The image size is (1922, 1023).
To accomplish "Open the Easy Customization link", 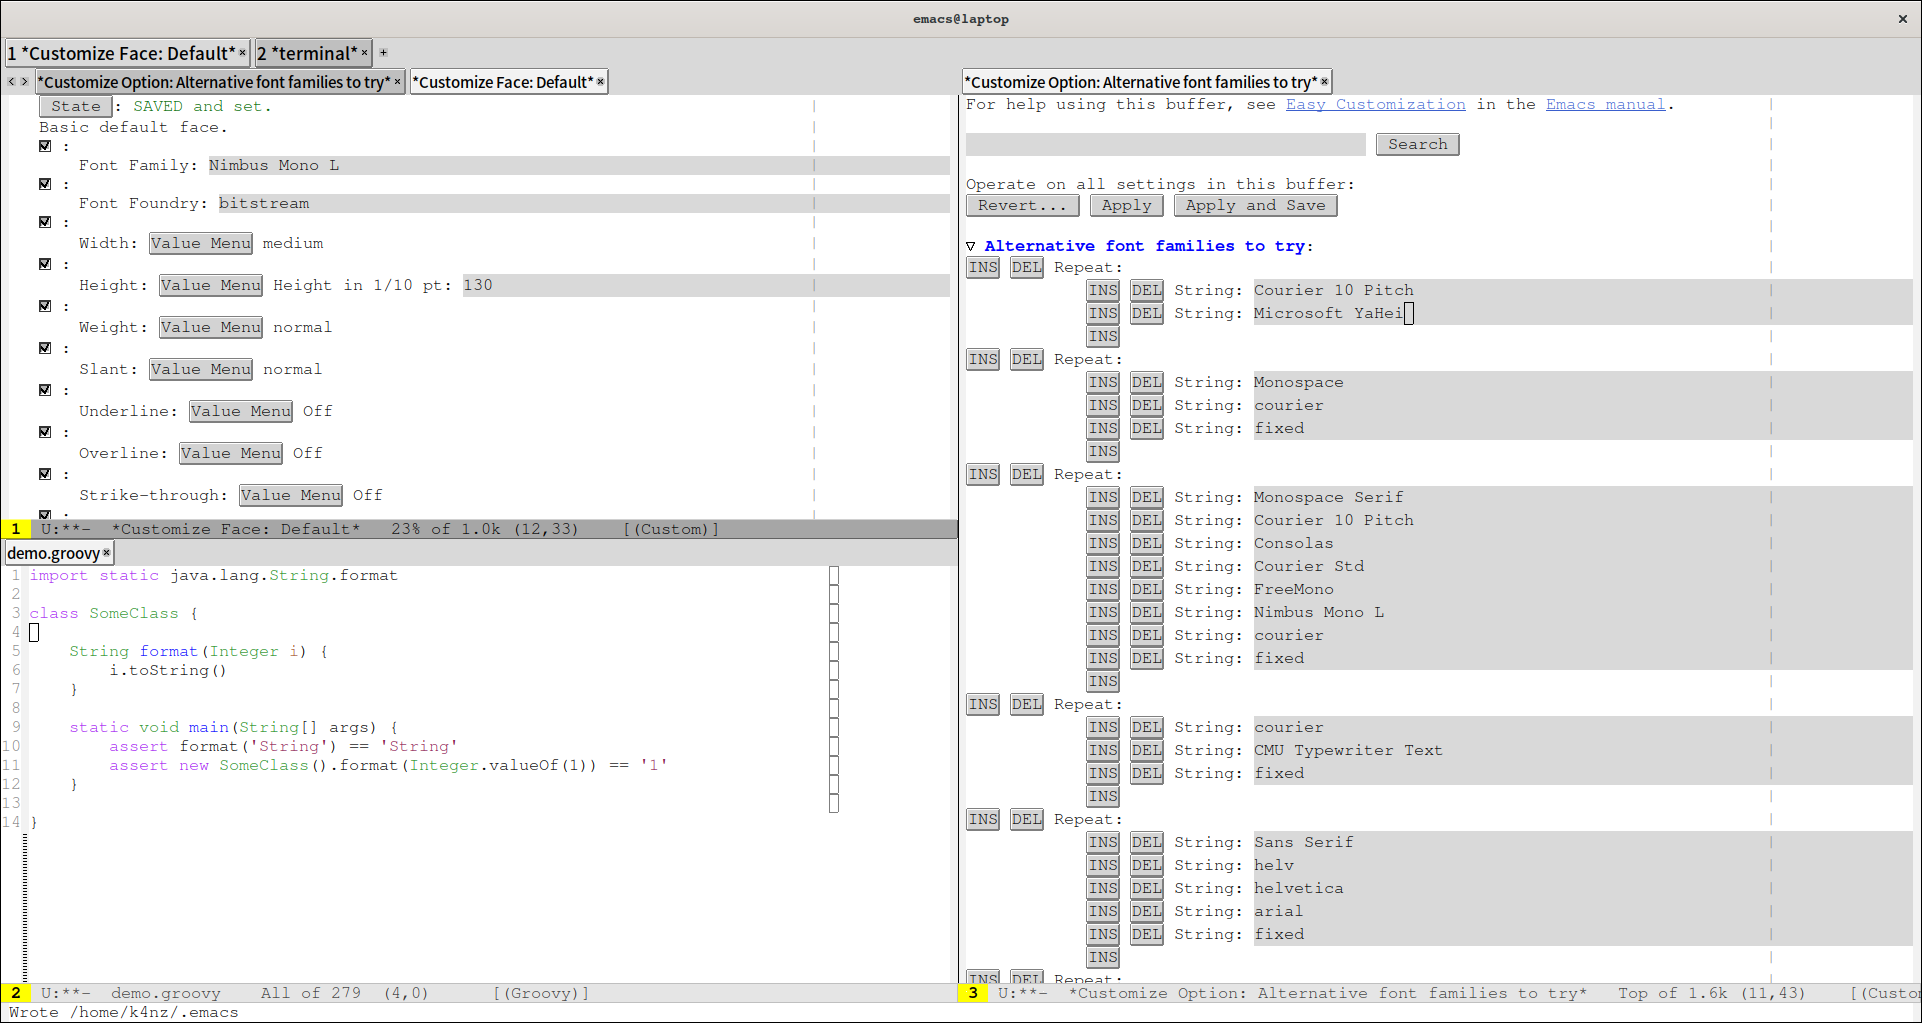I will 1375,104.
